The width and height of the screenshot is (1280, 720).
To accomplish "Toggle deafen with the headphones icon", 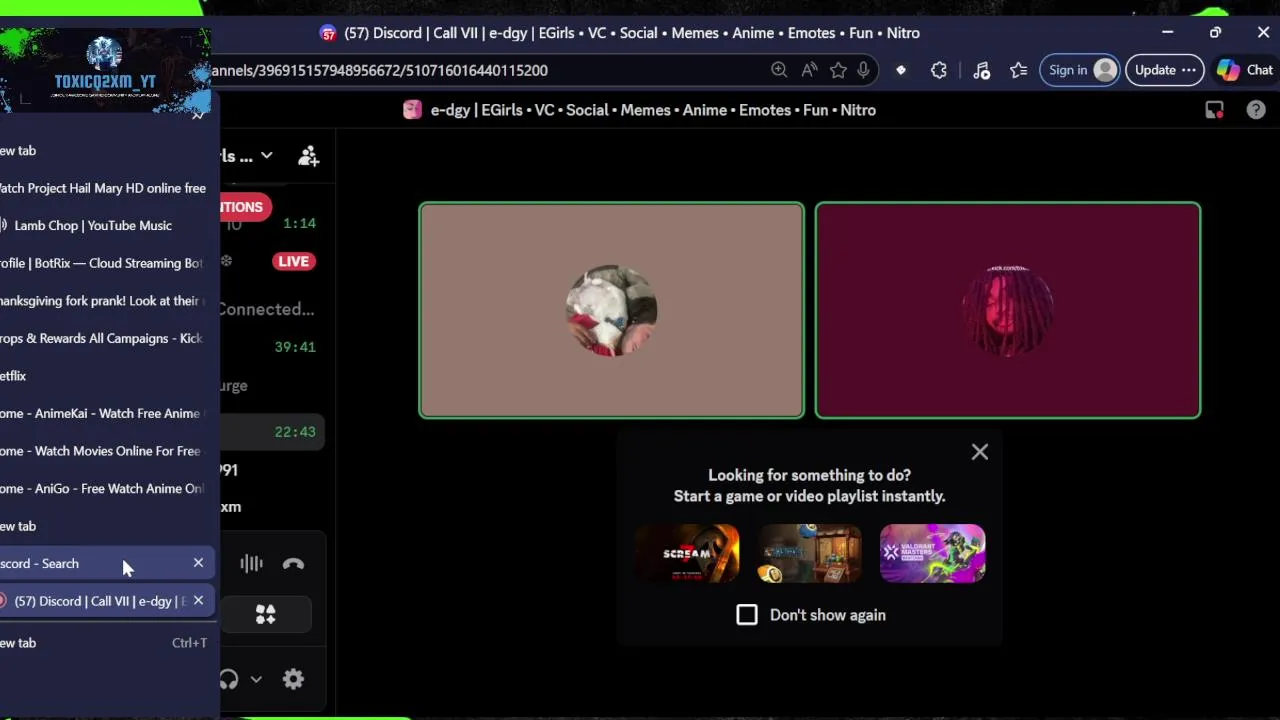I will coord(229,680).
